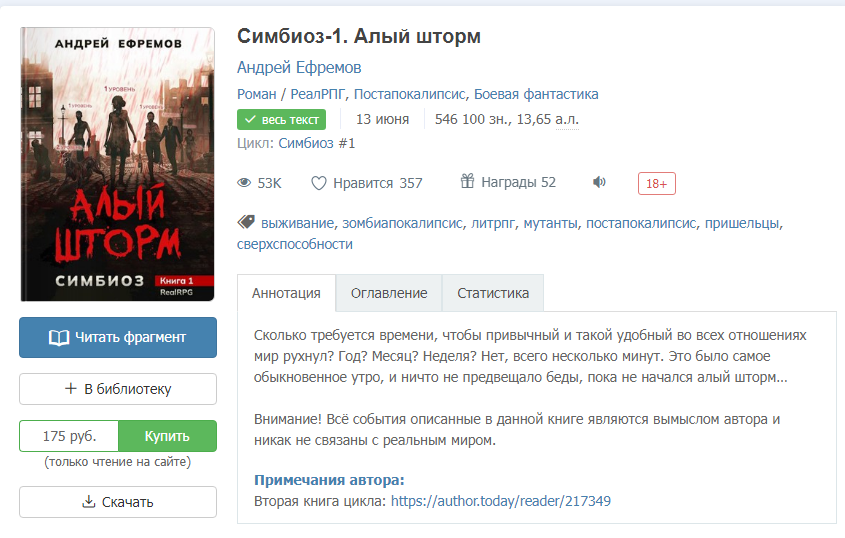Open the author link 'Андрей Ефремов'
Screen dimensions: 845x538
click(x=299, y=67)
